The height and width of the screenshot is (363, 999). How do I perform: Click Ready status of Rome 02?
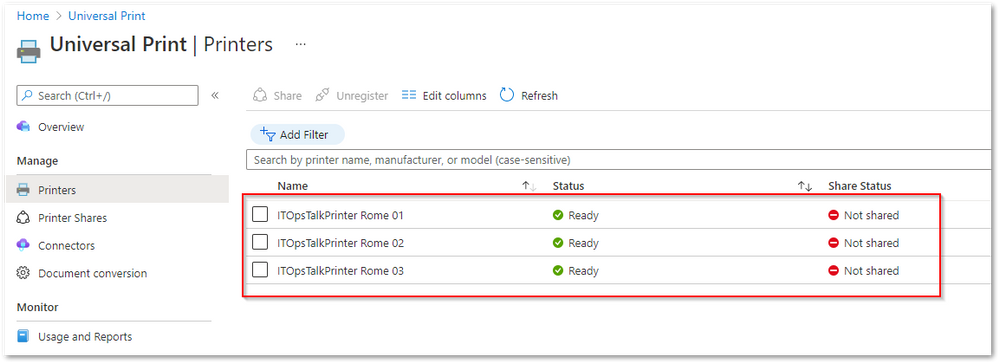point(576,243)
